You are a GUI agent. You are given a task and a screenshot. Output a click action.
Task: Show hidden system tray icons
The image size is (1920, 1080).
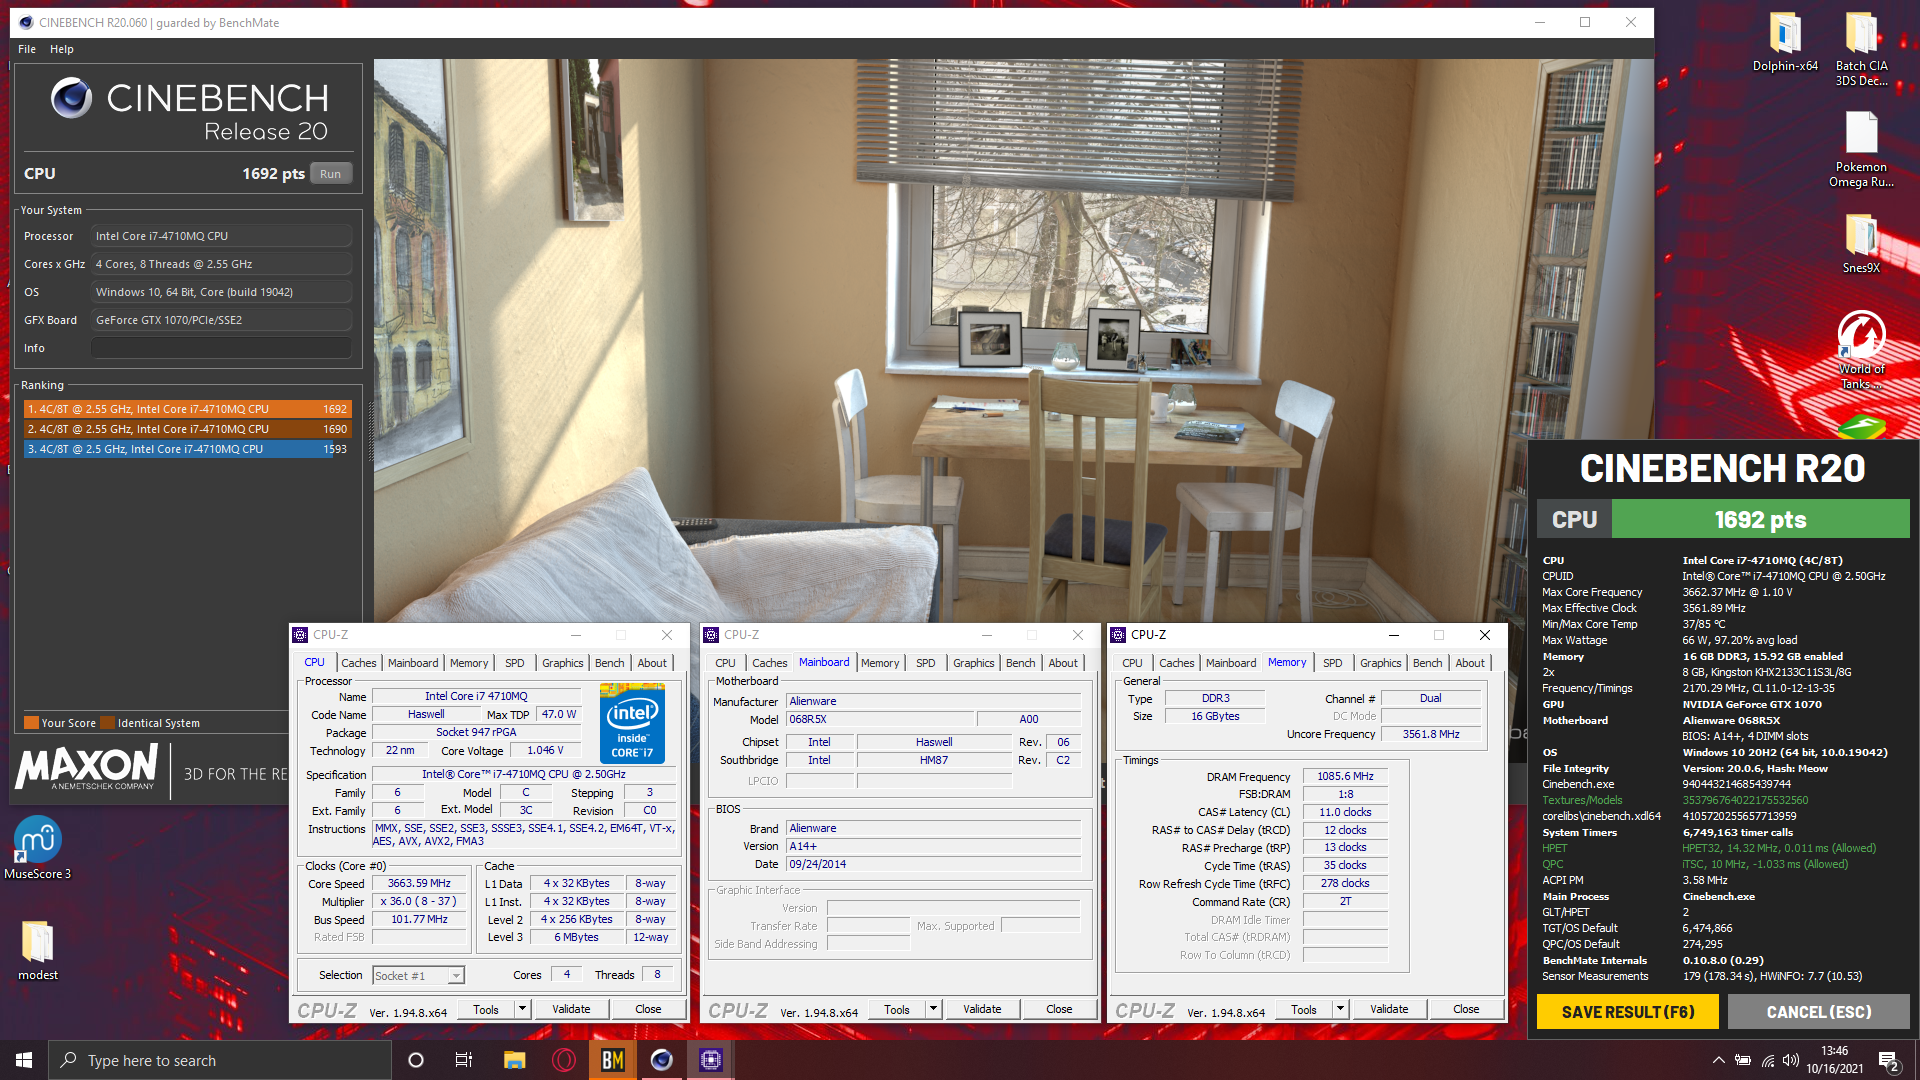click(x=1718, y=1060)
